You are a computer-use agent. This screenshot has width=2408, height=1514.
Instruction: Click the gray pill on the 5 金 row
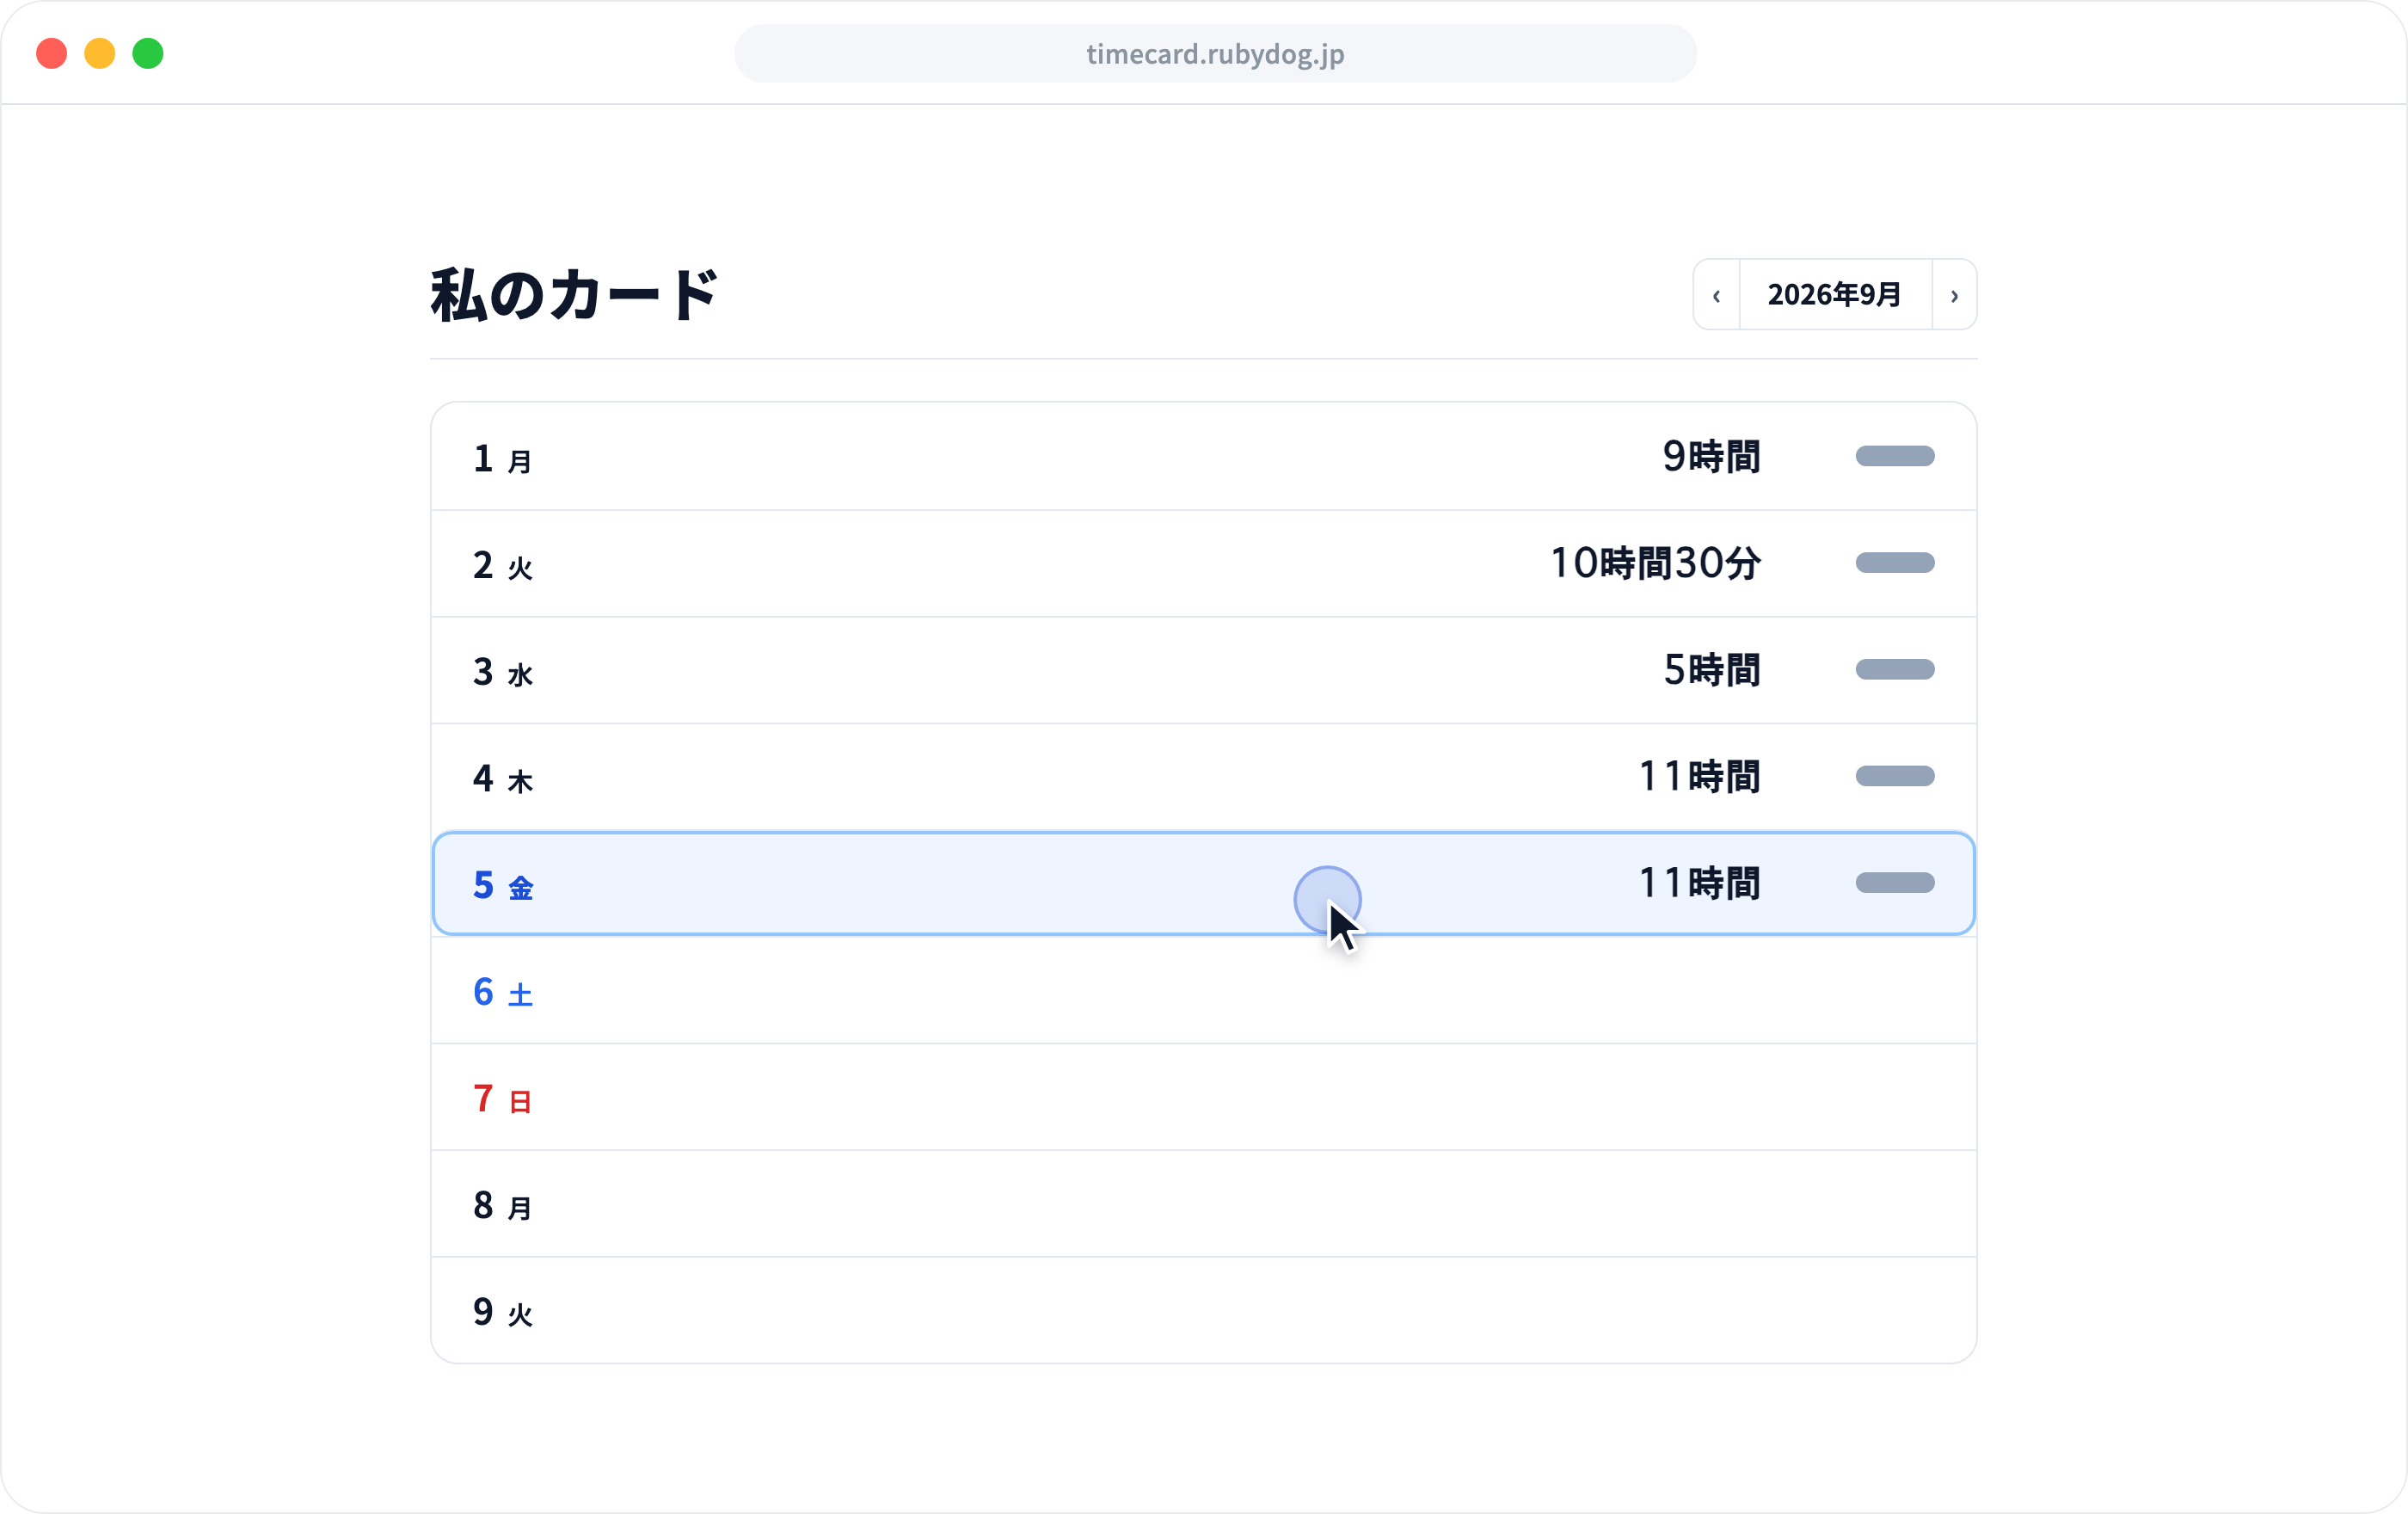click(1895, 883)
